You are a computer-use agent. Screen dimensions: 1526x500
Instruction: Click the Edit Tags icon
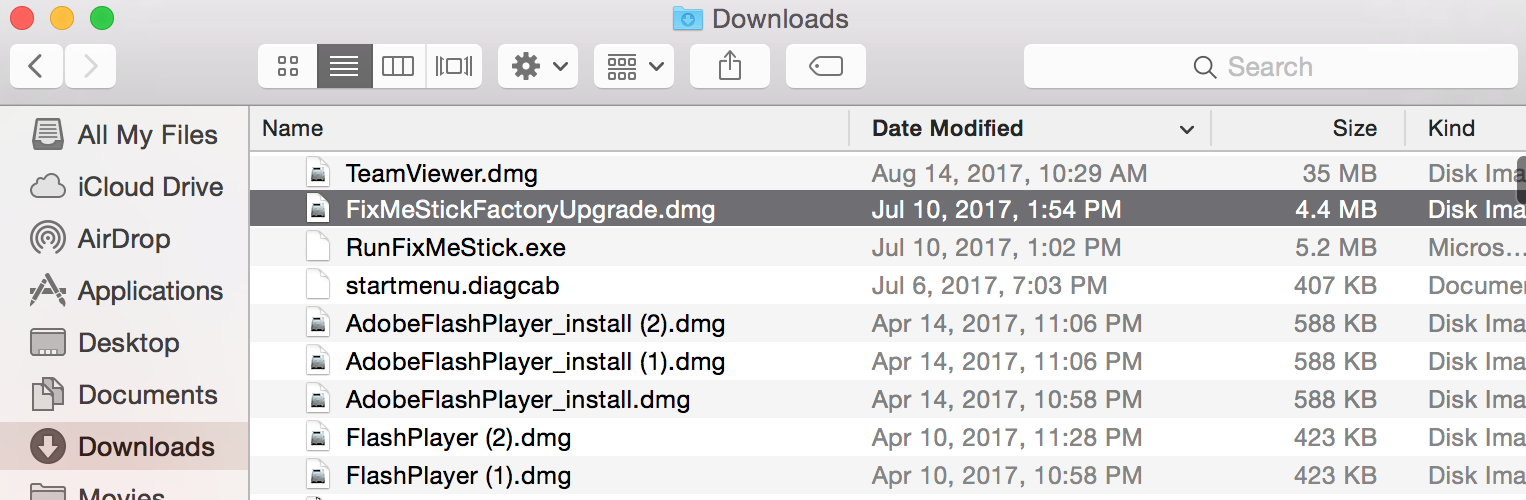[x=826, y=67]
